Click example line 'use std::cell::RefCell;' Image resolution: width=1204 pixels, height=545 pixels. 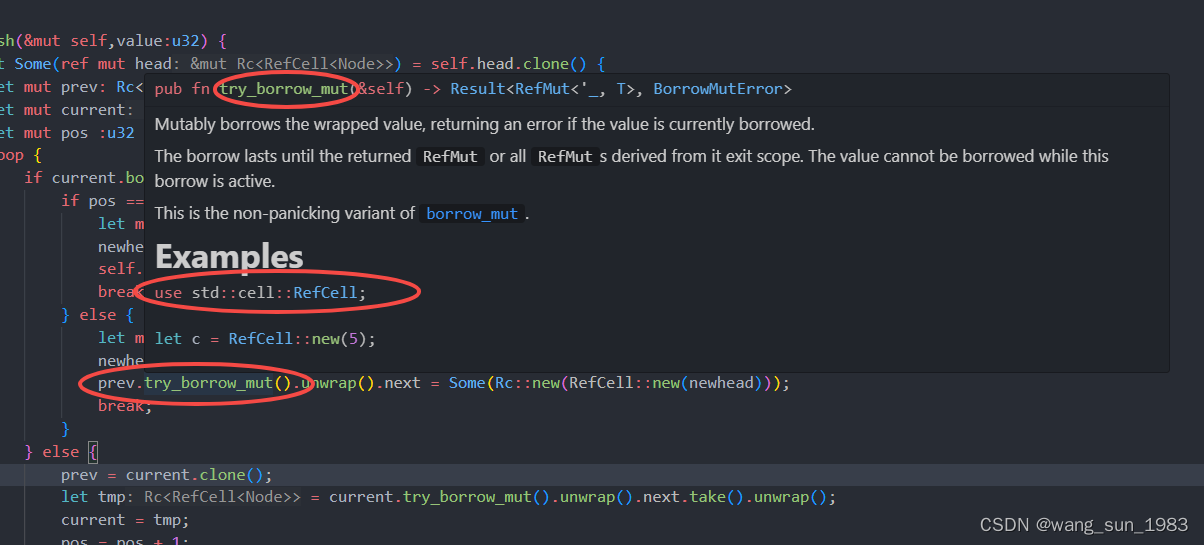(x=261, y=293)
